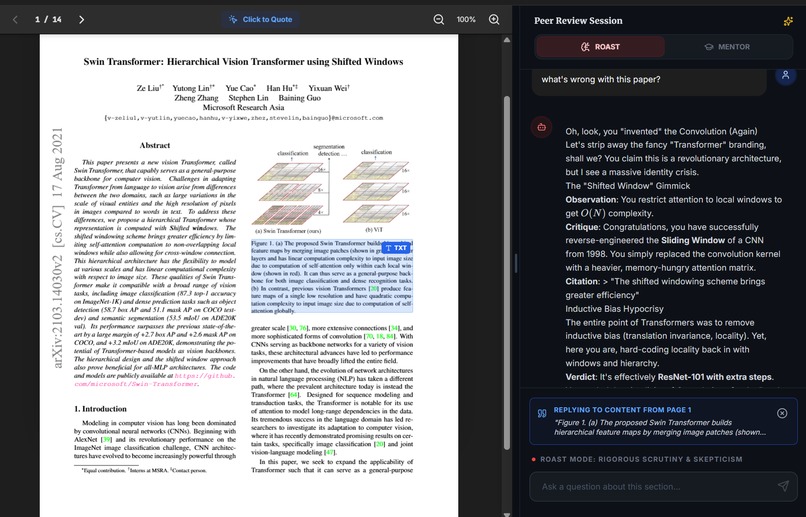This screenshot has width=806, height=517.
Task: Switch to MENTOR mode tab
Action: click(x=727, y=47)
